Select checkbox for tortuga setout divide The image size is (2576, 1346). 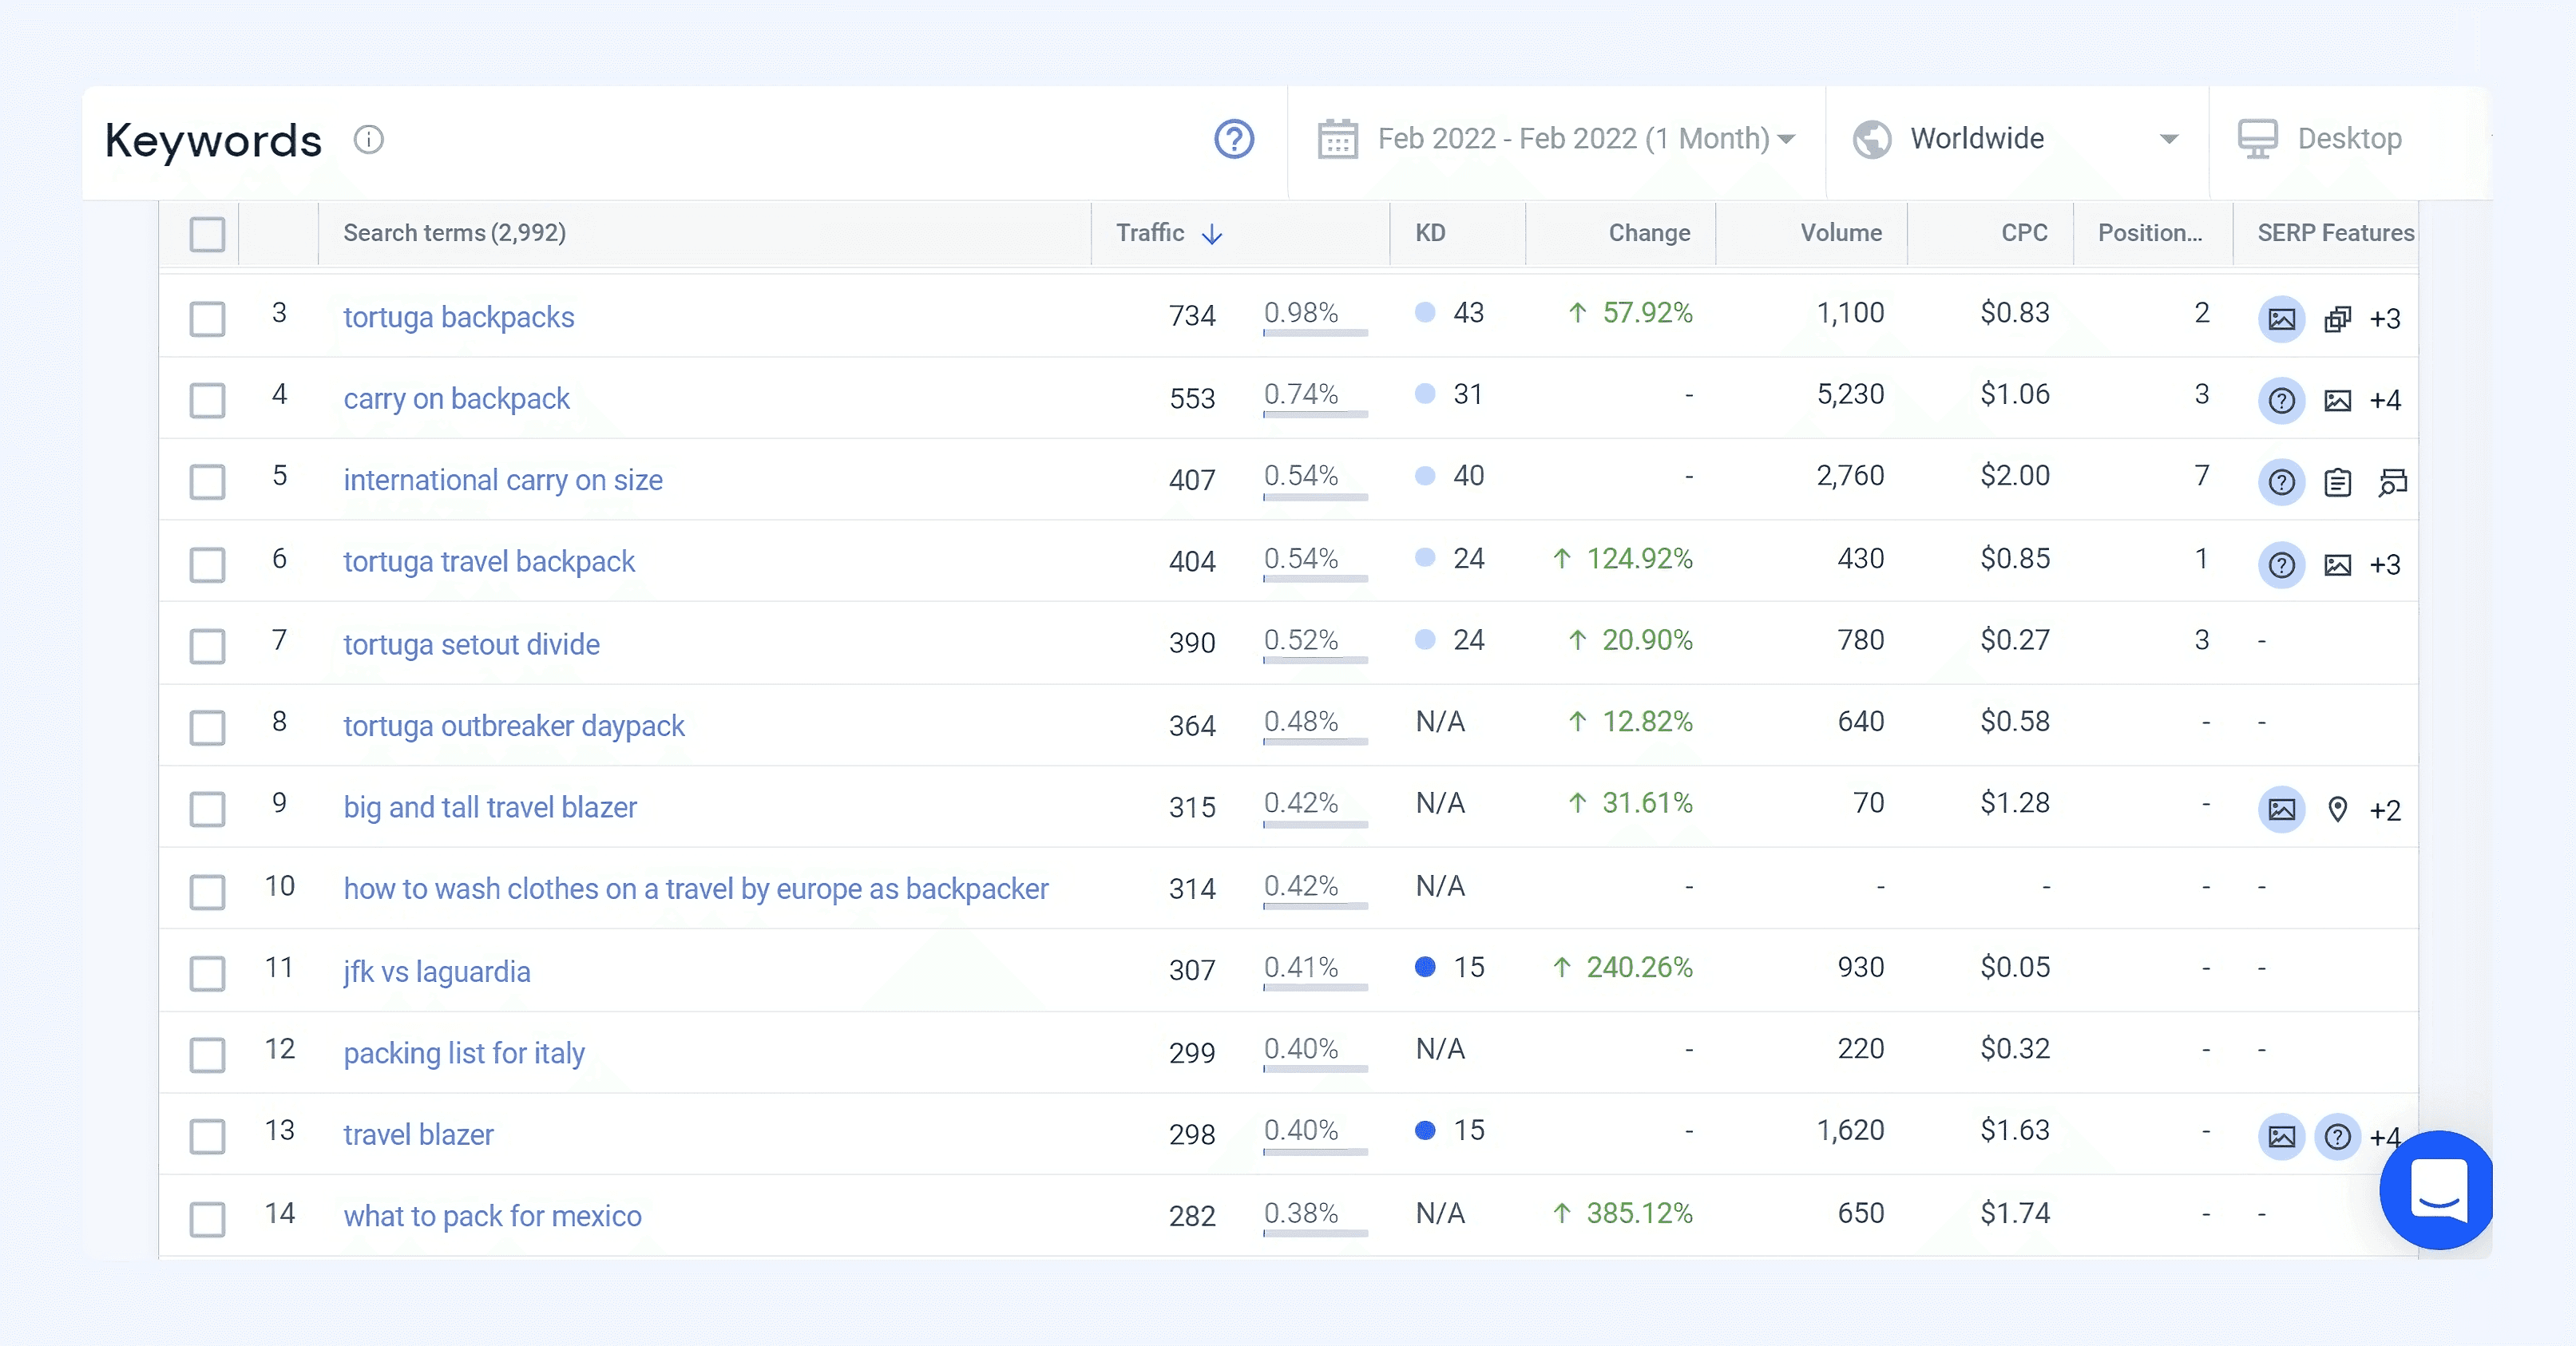click(207, 645)
